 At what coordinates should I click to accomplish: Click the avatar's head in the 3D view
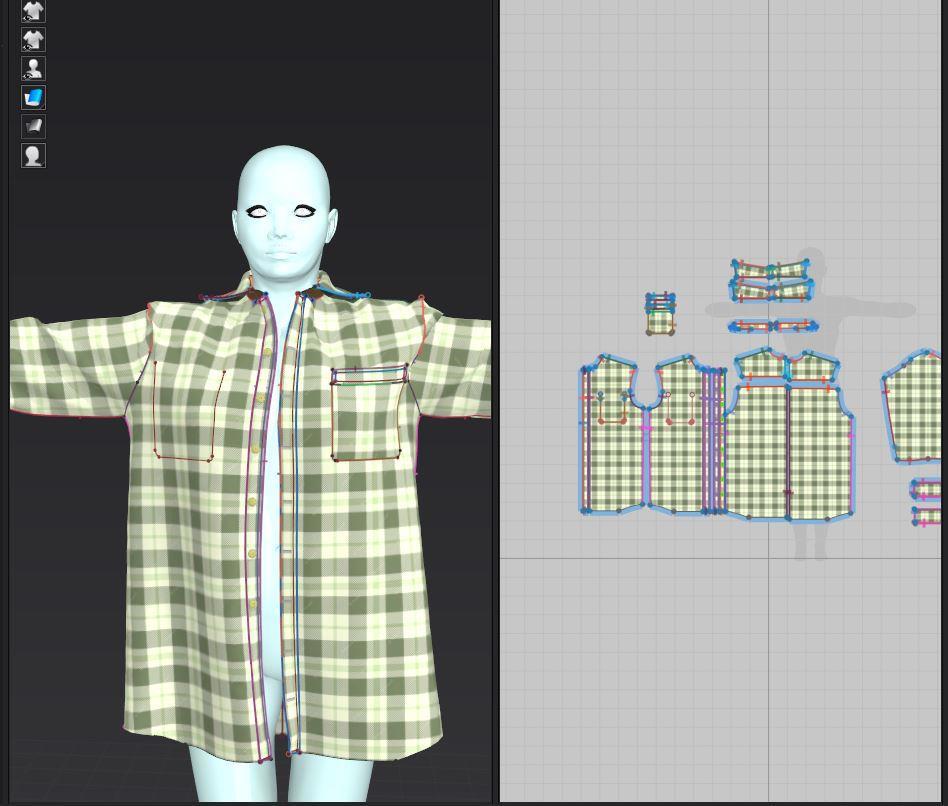(x=284, y=200)
